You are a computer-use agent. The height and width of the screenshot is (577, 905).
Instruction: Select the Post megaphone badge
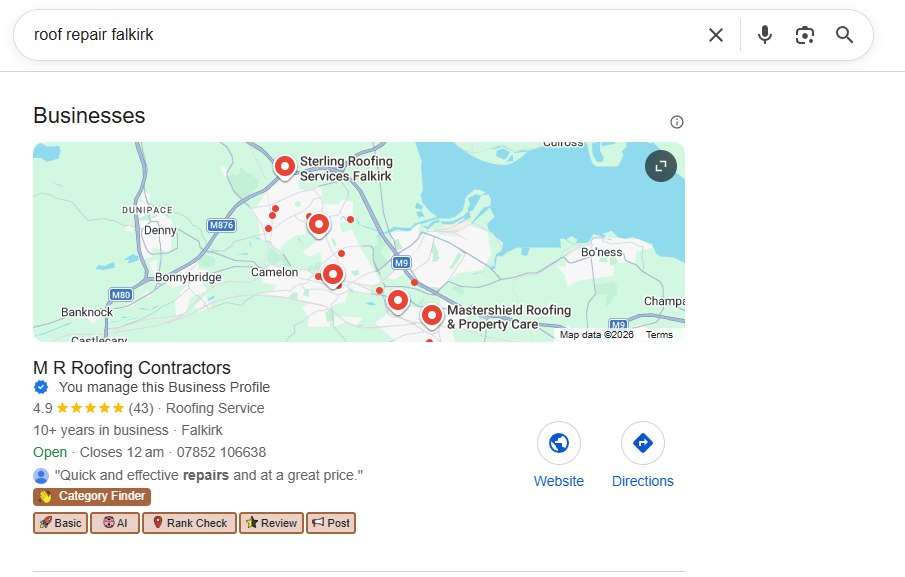(331, 522)
